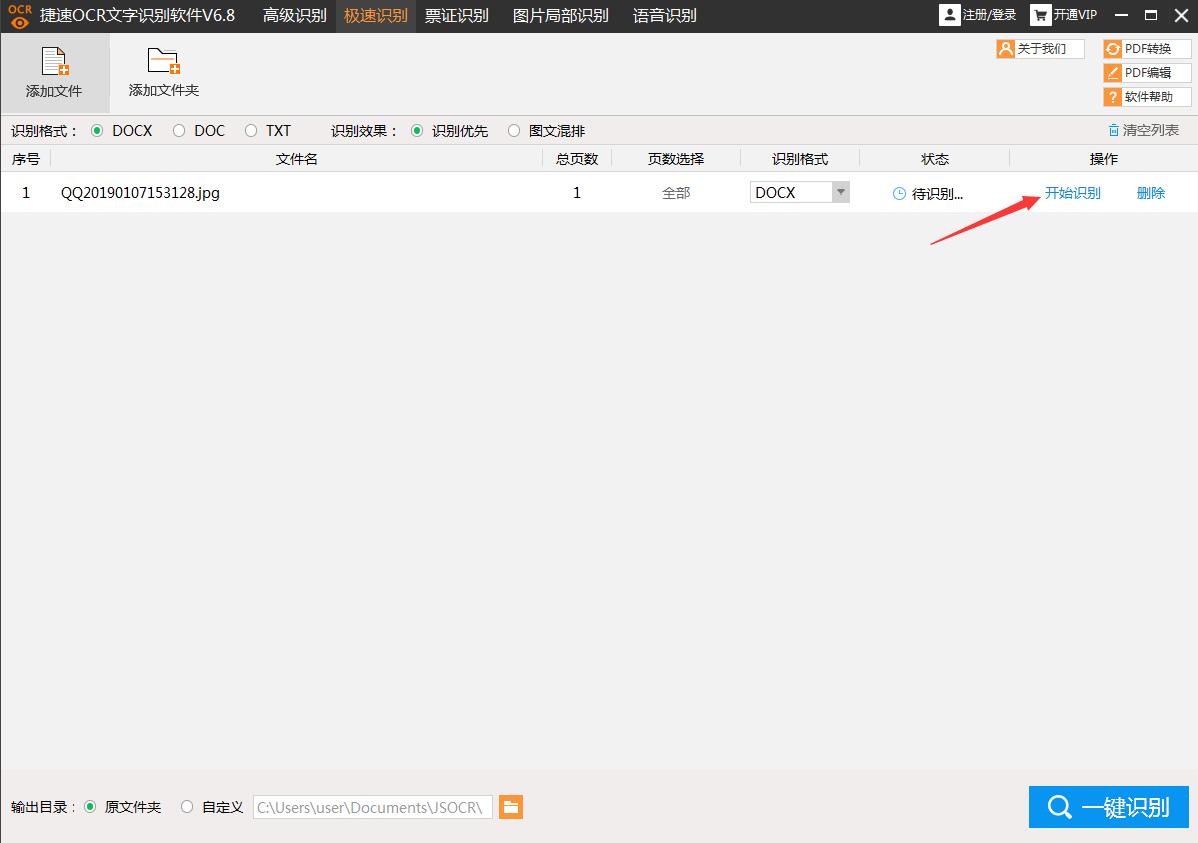Open the DOCX format dropdown for the file

(x=793, y=192)
